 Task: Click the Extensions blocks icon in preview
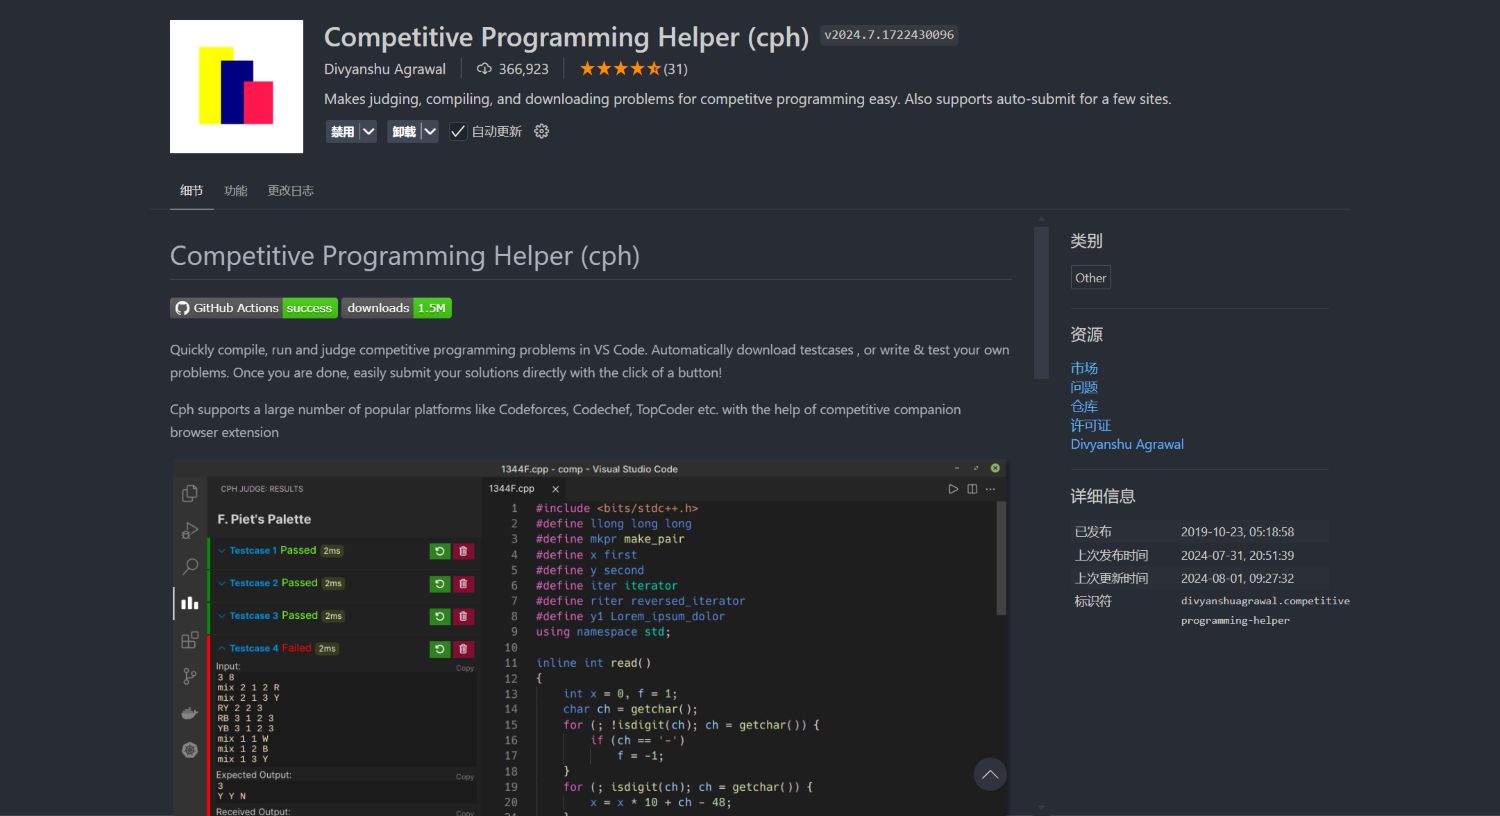tap(190, 640)
